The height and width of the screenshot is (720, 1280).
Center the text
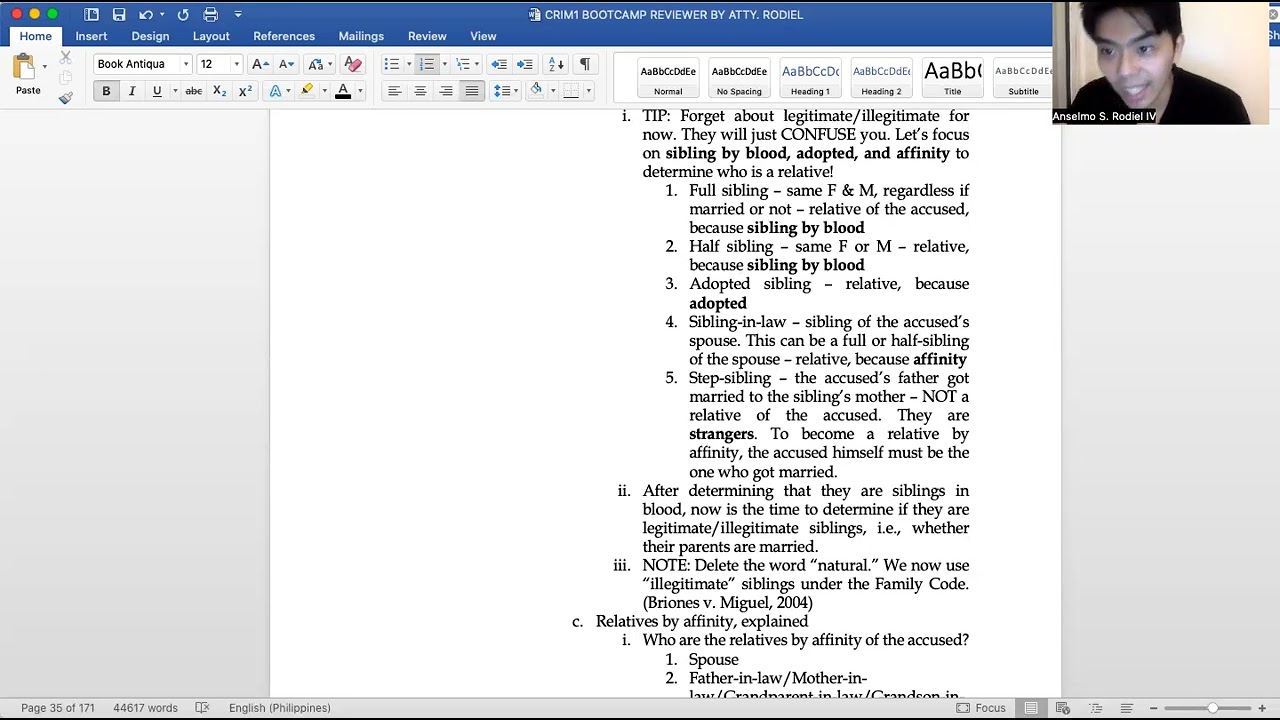click(420, 91)
